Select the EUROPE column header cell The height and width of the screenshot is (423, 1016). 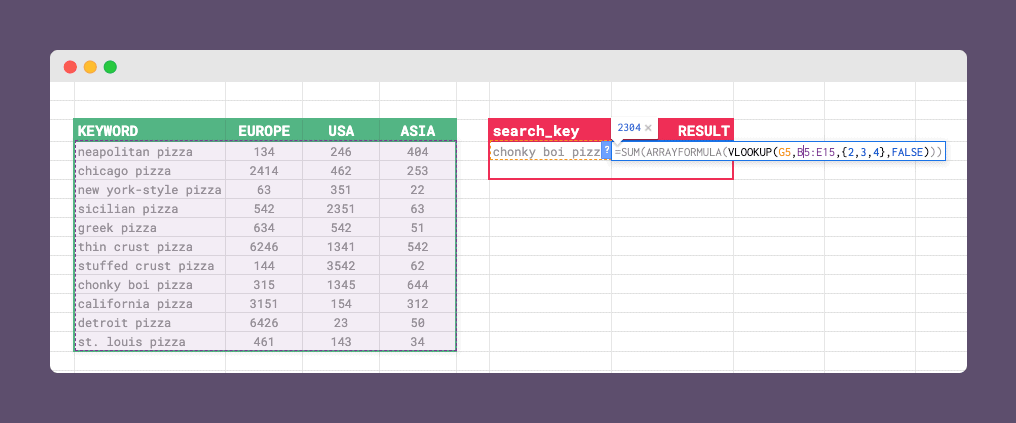pyautogui.click(x=264, y=130)
